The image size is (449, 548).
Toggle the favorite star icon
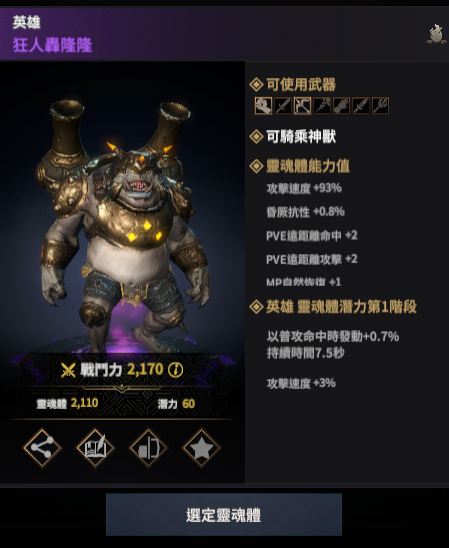[202, 448]
